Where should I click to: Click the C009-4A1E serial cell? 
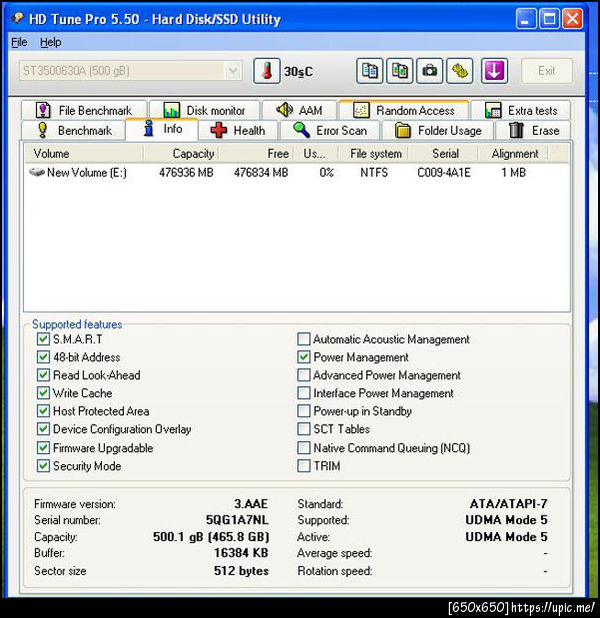coord(444,172)
